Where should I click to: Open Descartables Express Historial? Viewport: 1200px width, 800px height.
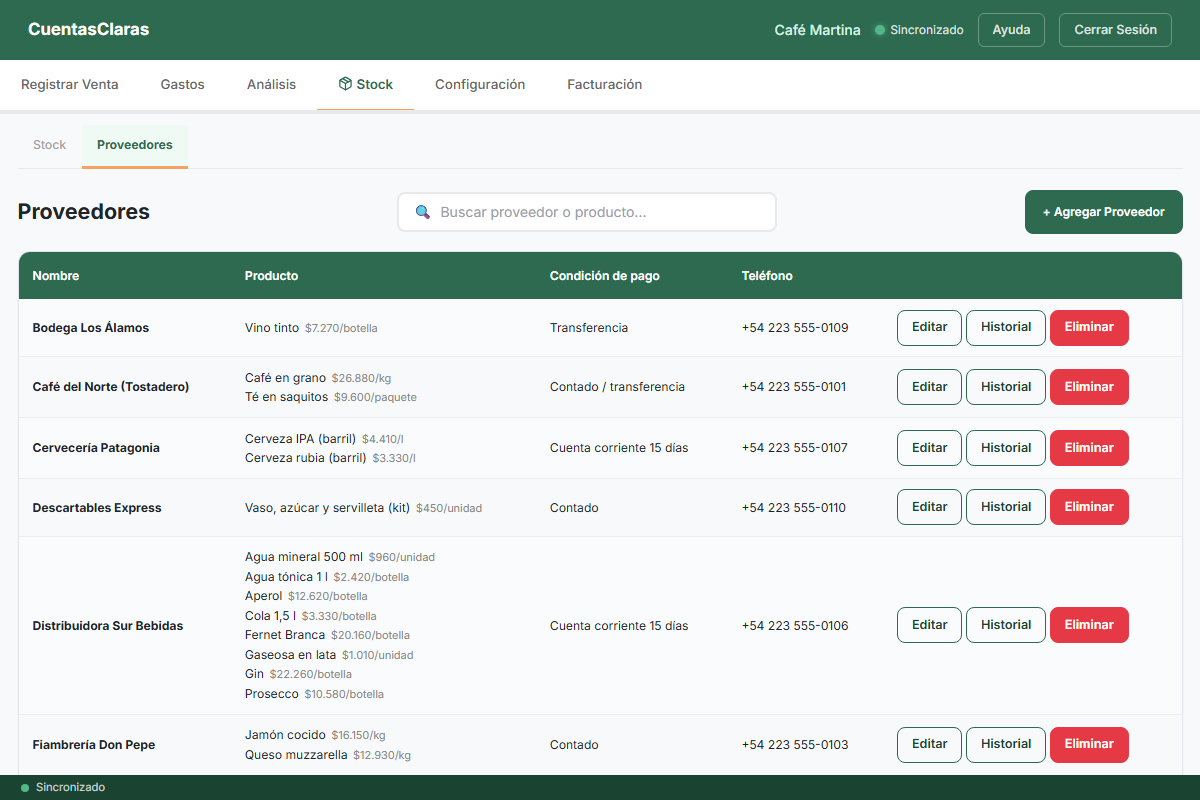1006,507
